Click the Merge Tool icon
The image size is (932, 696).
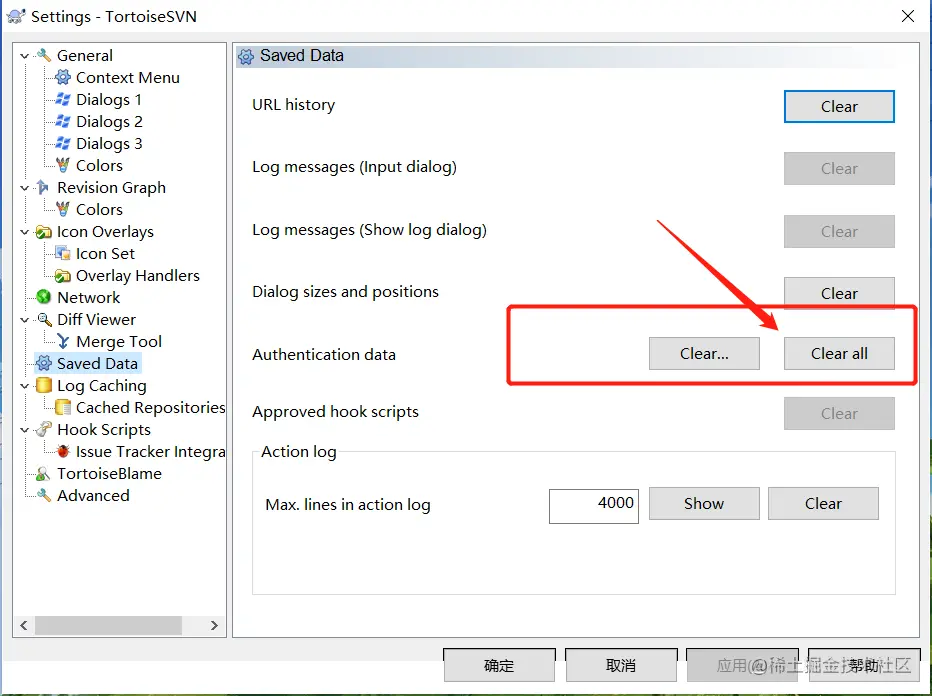click(x=63, y=341)
